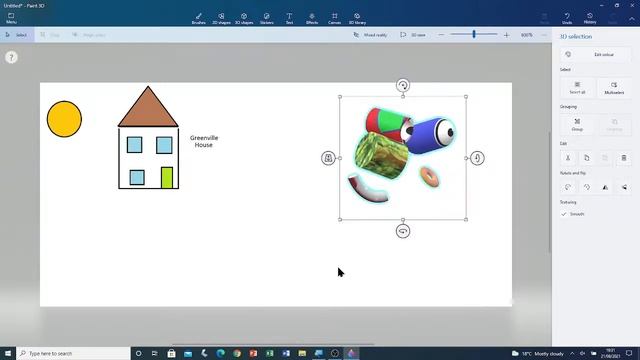Image resolution: width=640 pixels, height=360 pixels.
Task: Click the zoom out minus button
Action: (x=441, y=35)
